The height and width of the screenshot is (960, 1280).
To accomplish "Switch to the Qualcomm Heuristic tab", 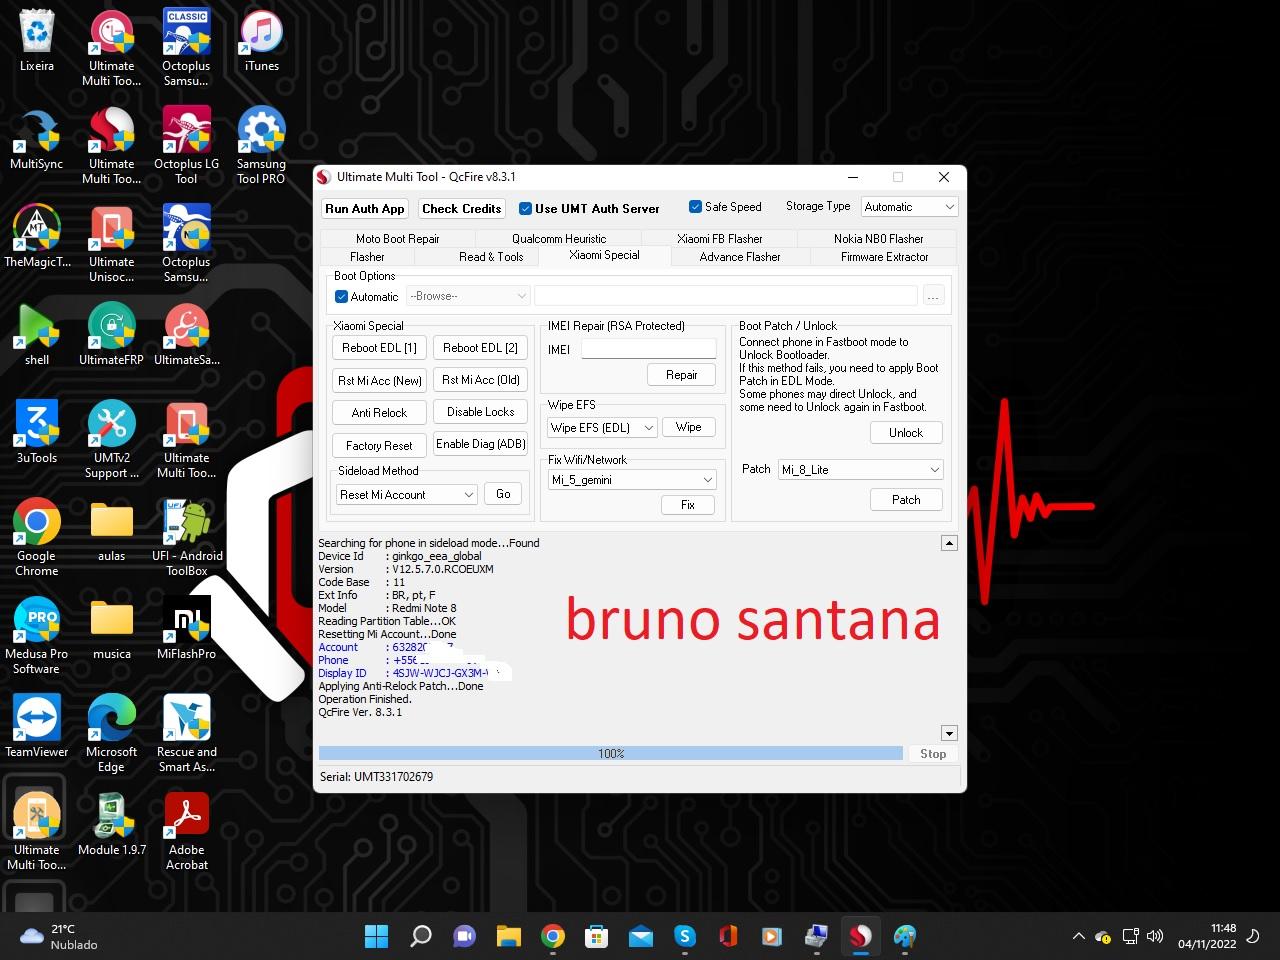I will click(x=559, y=239).
